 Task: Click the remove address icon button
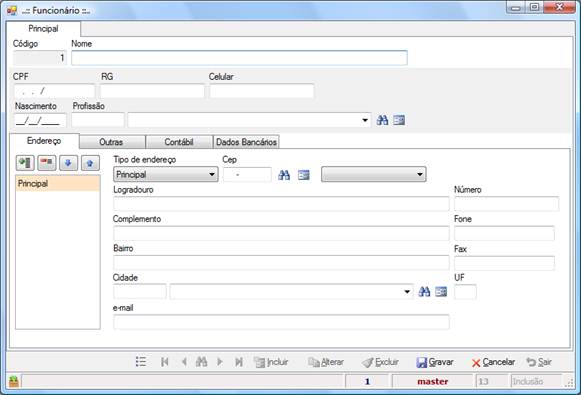(47, 163)
